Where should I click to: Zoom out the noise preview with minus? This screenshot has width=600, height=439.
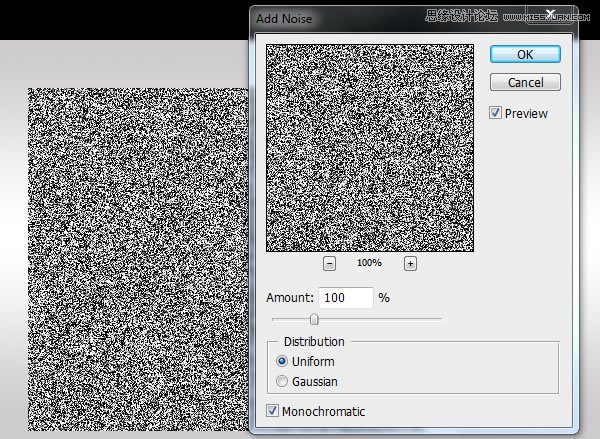click(329, 264)
